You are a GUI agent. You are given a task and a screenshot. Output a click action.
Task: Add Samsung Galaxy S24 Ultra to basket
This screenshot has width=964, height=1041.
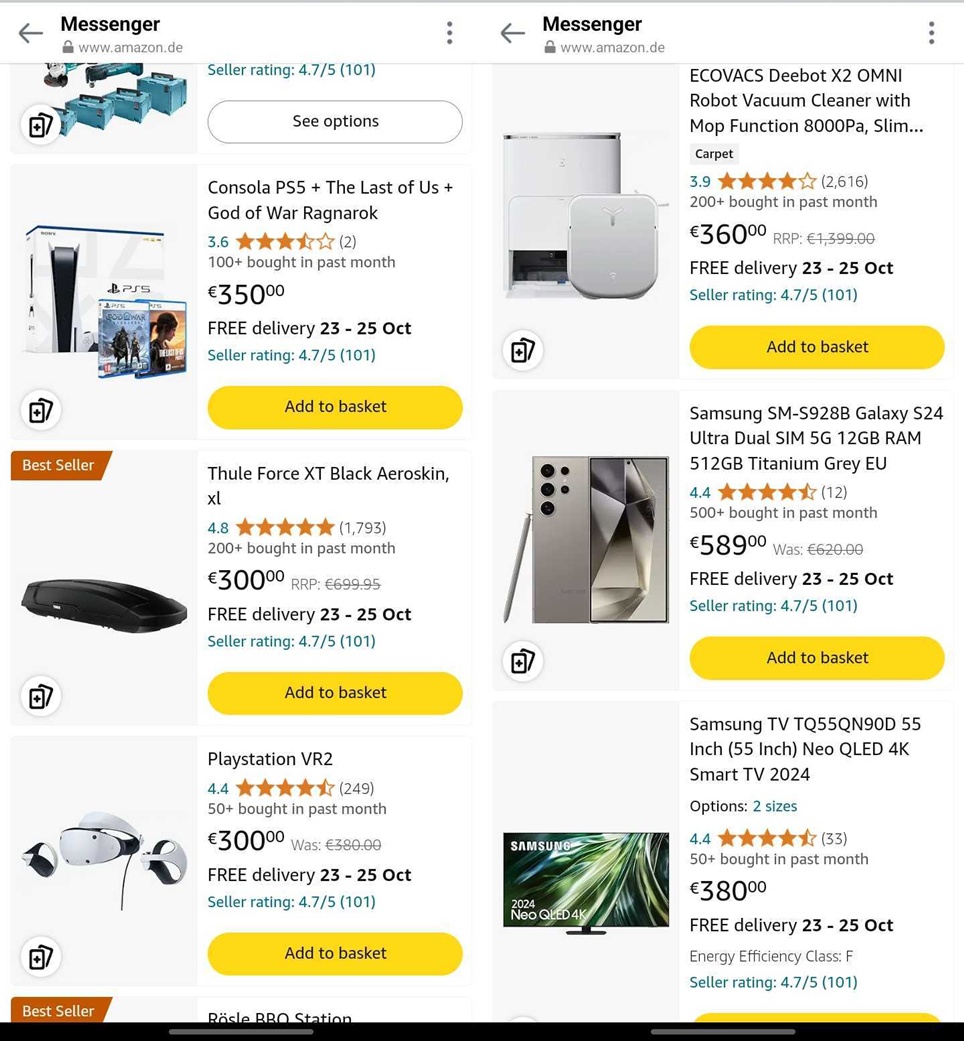tap(817, 658)
